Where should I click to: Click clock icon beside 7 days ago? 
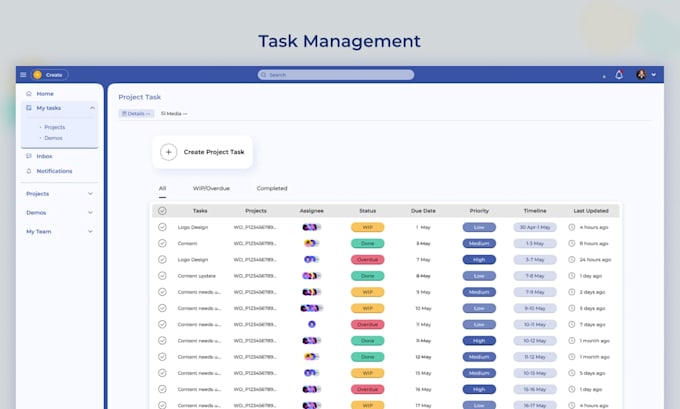(572, 324)
